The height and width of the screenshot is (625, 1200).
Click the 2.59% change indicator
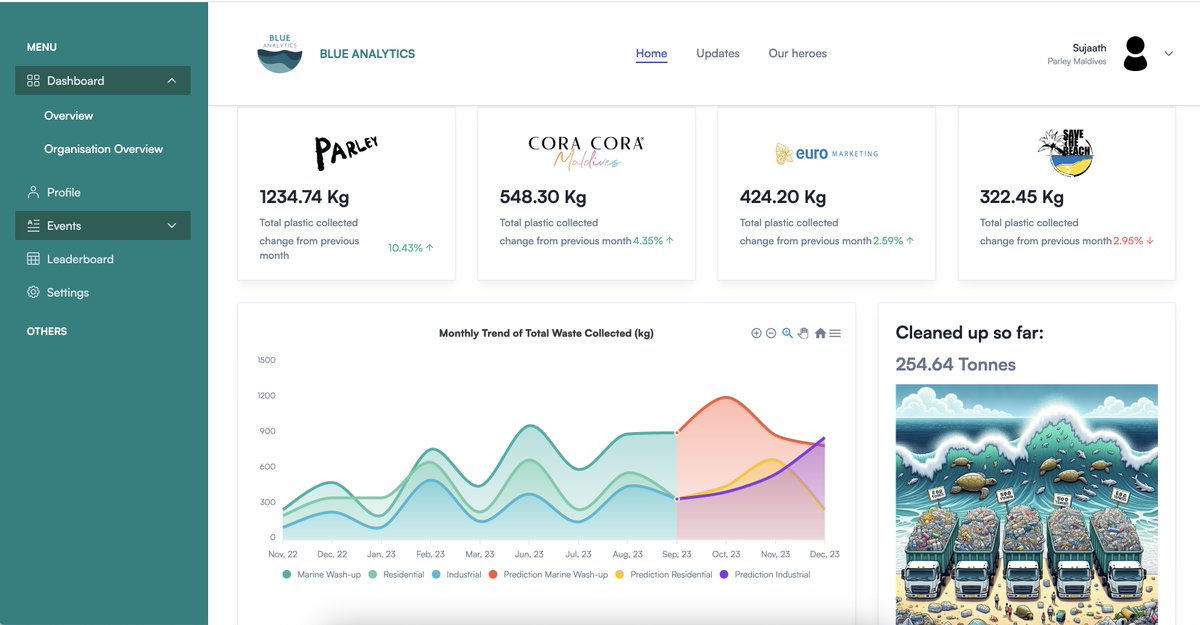pyautogui.click(x=893, y=241)
